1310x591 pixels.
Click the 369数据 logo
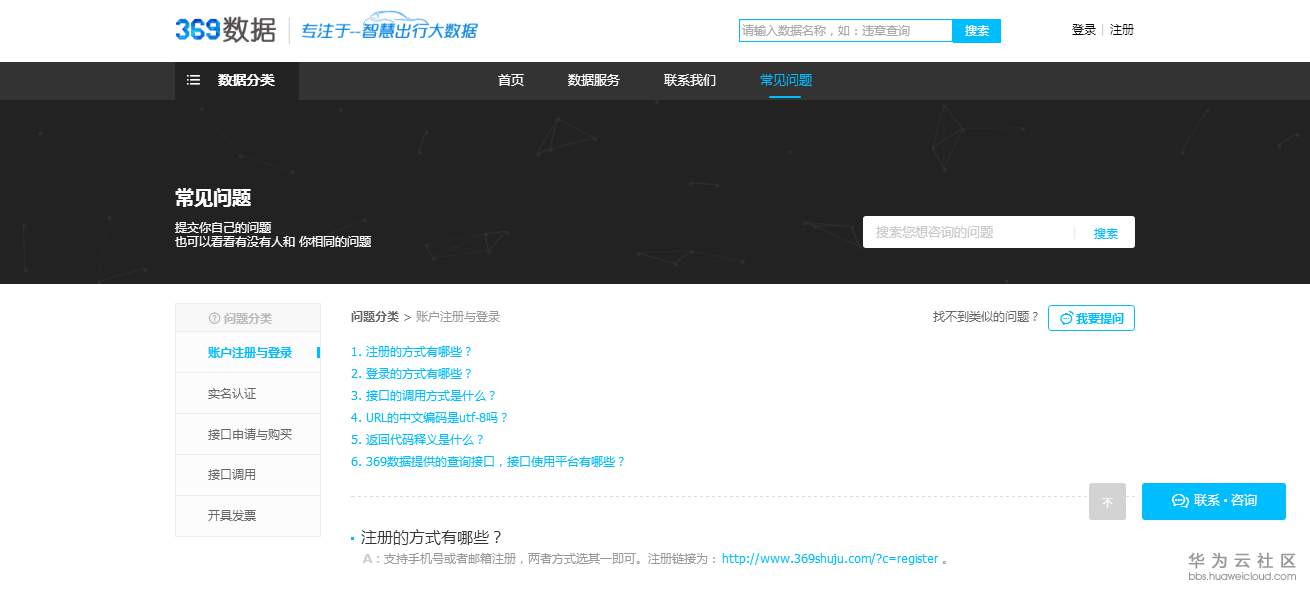pos(225,30)
